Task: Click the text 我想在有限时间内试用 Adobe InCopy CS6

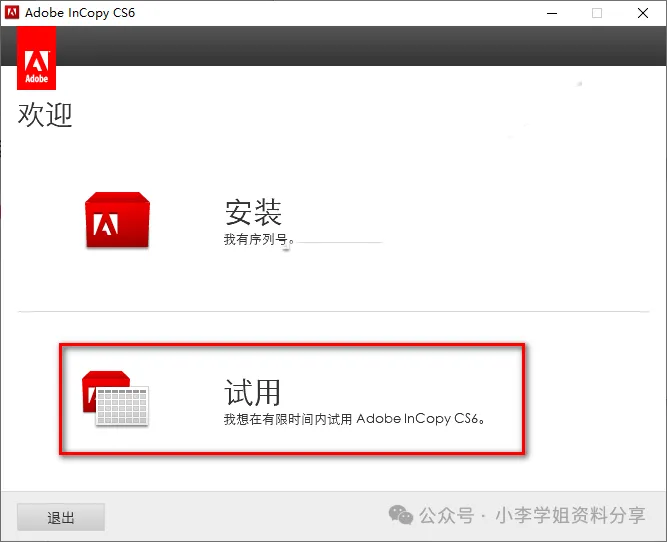Action: point(354,419)
